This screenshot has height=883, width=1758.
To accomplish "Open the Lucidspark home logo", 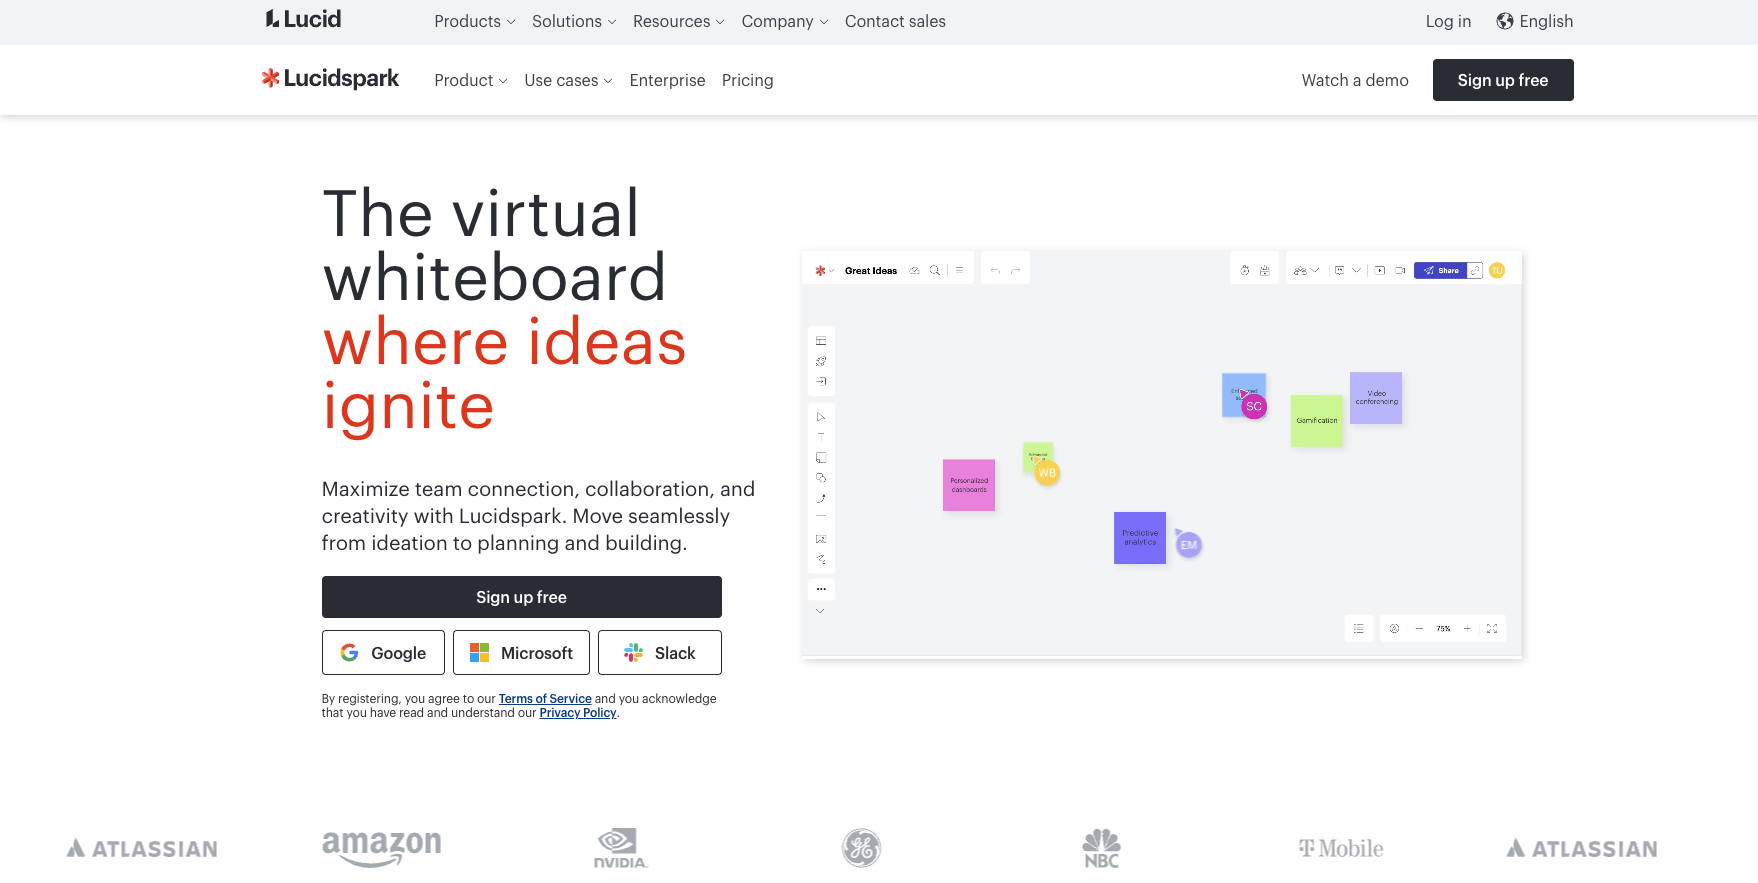I will click(x=330, y=78).
